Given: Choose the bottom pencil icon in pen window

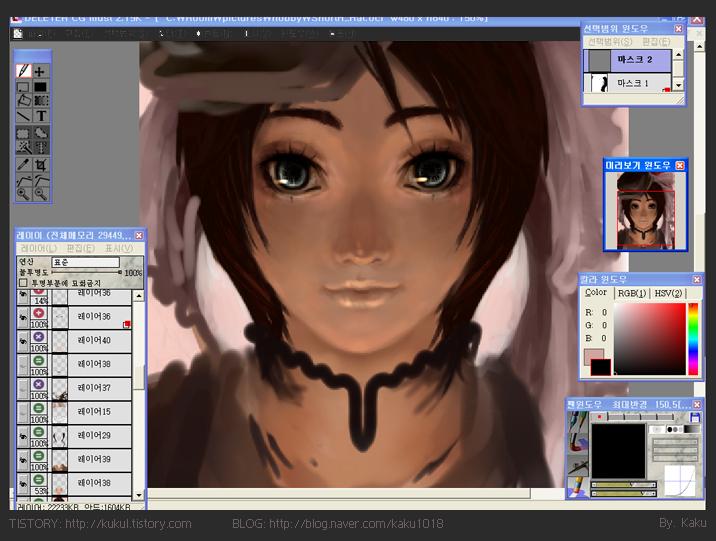Looking at the screenshot, I should pos(578,486).
